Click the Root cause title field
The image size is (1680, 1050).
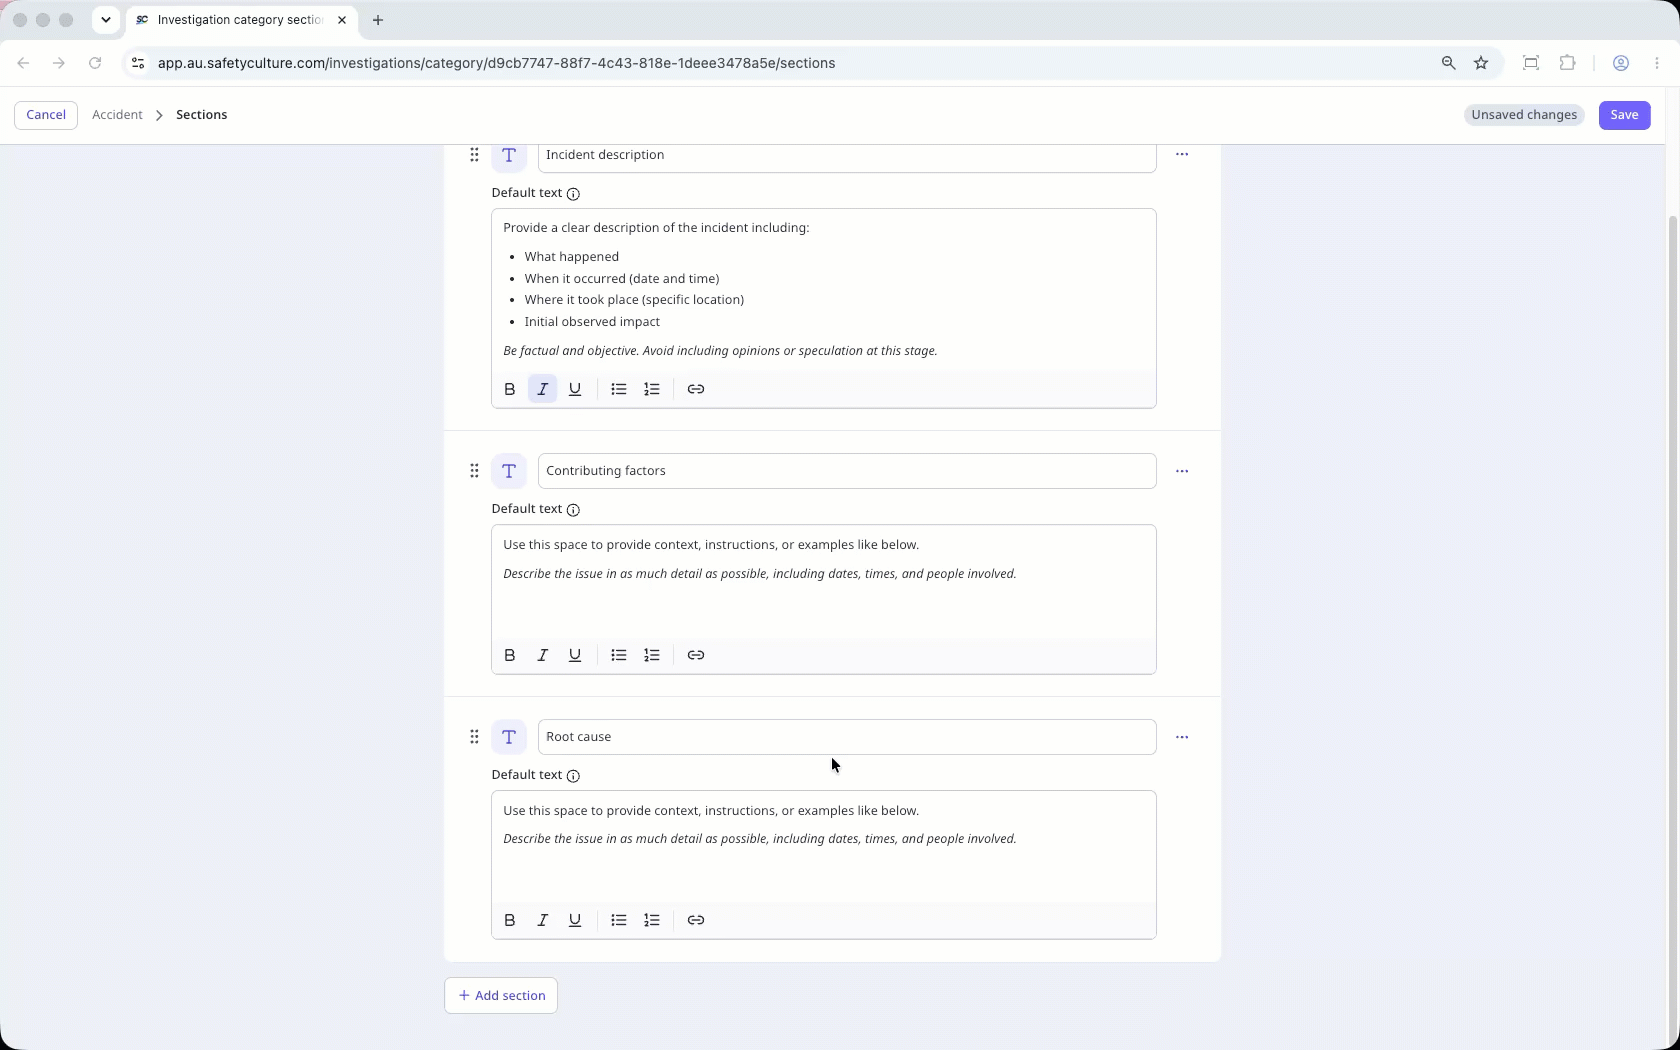[847, 737]
